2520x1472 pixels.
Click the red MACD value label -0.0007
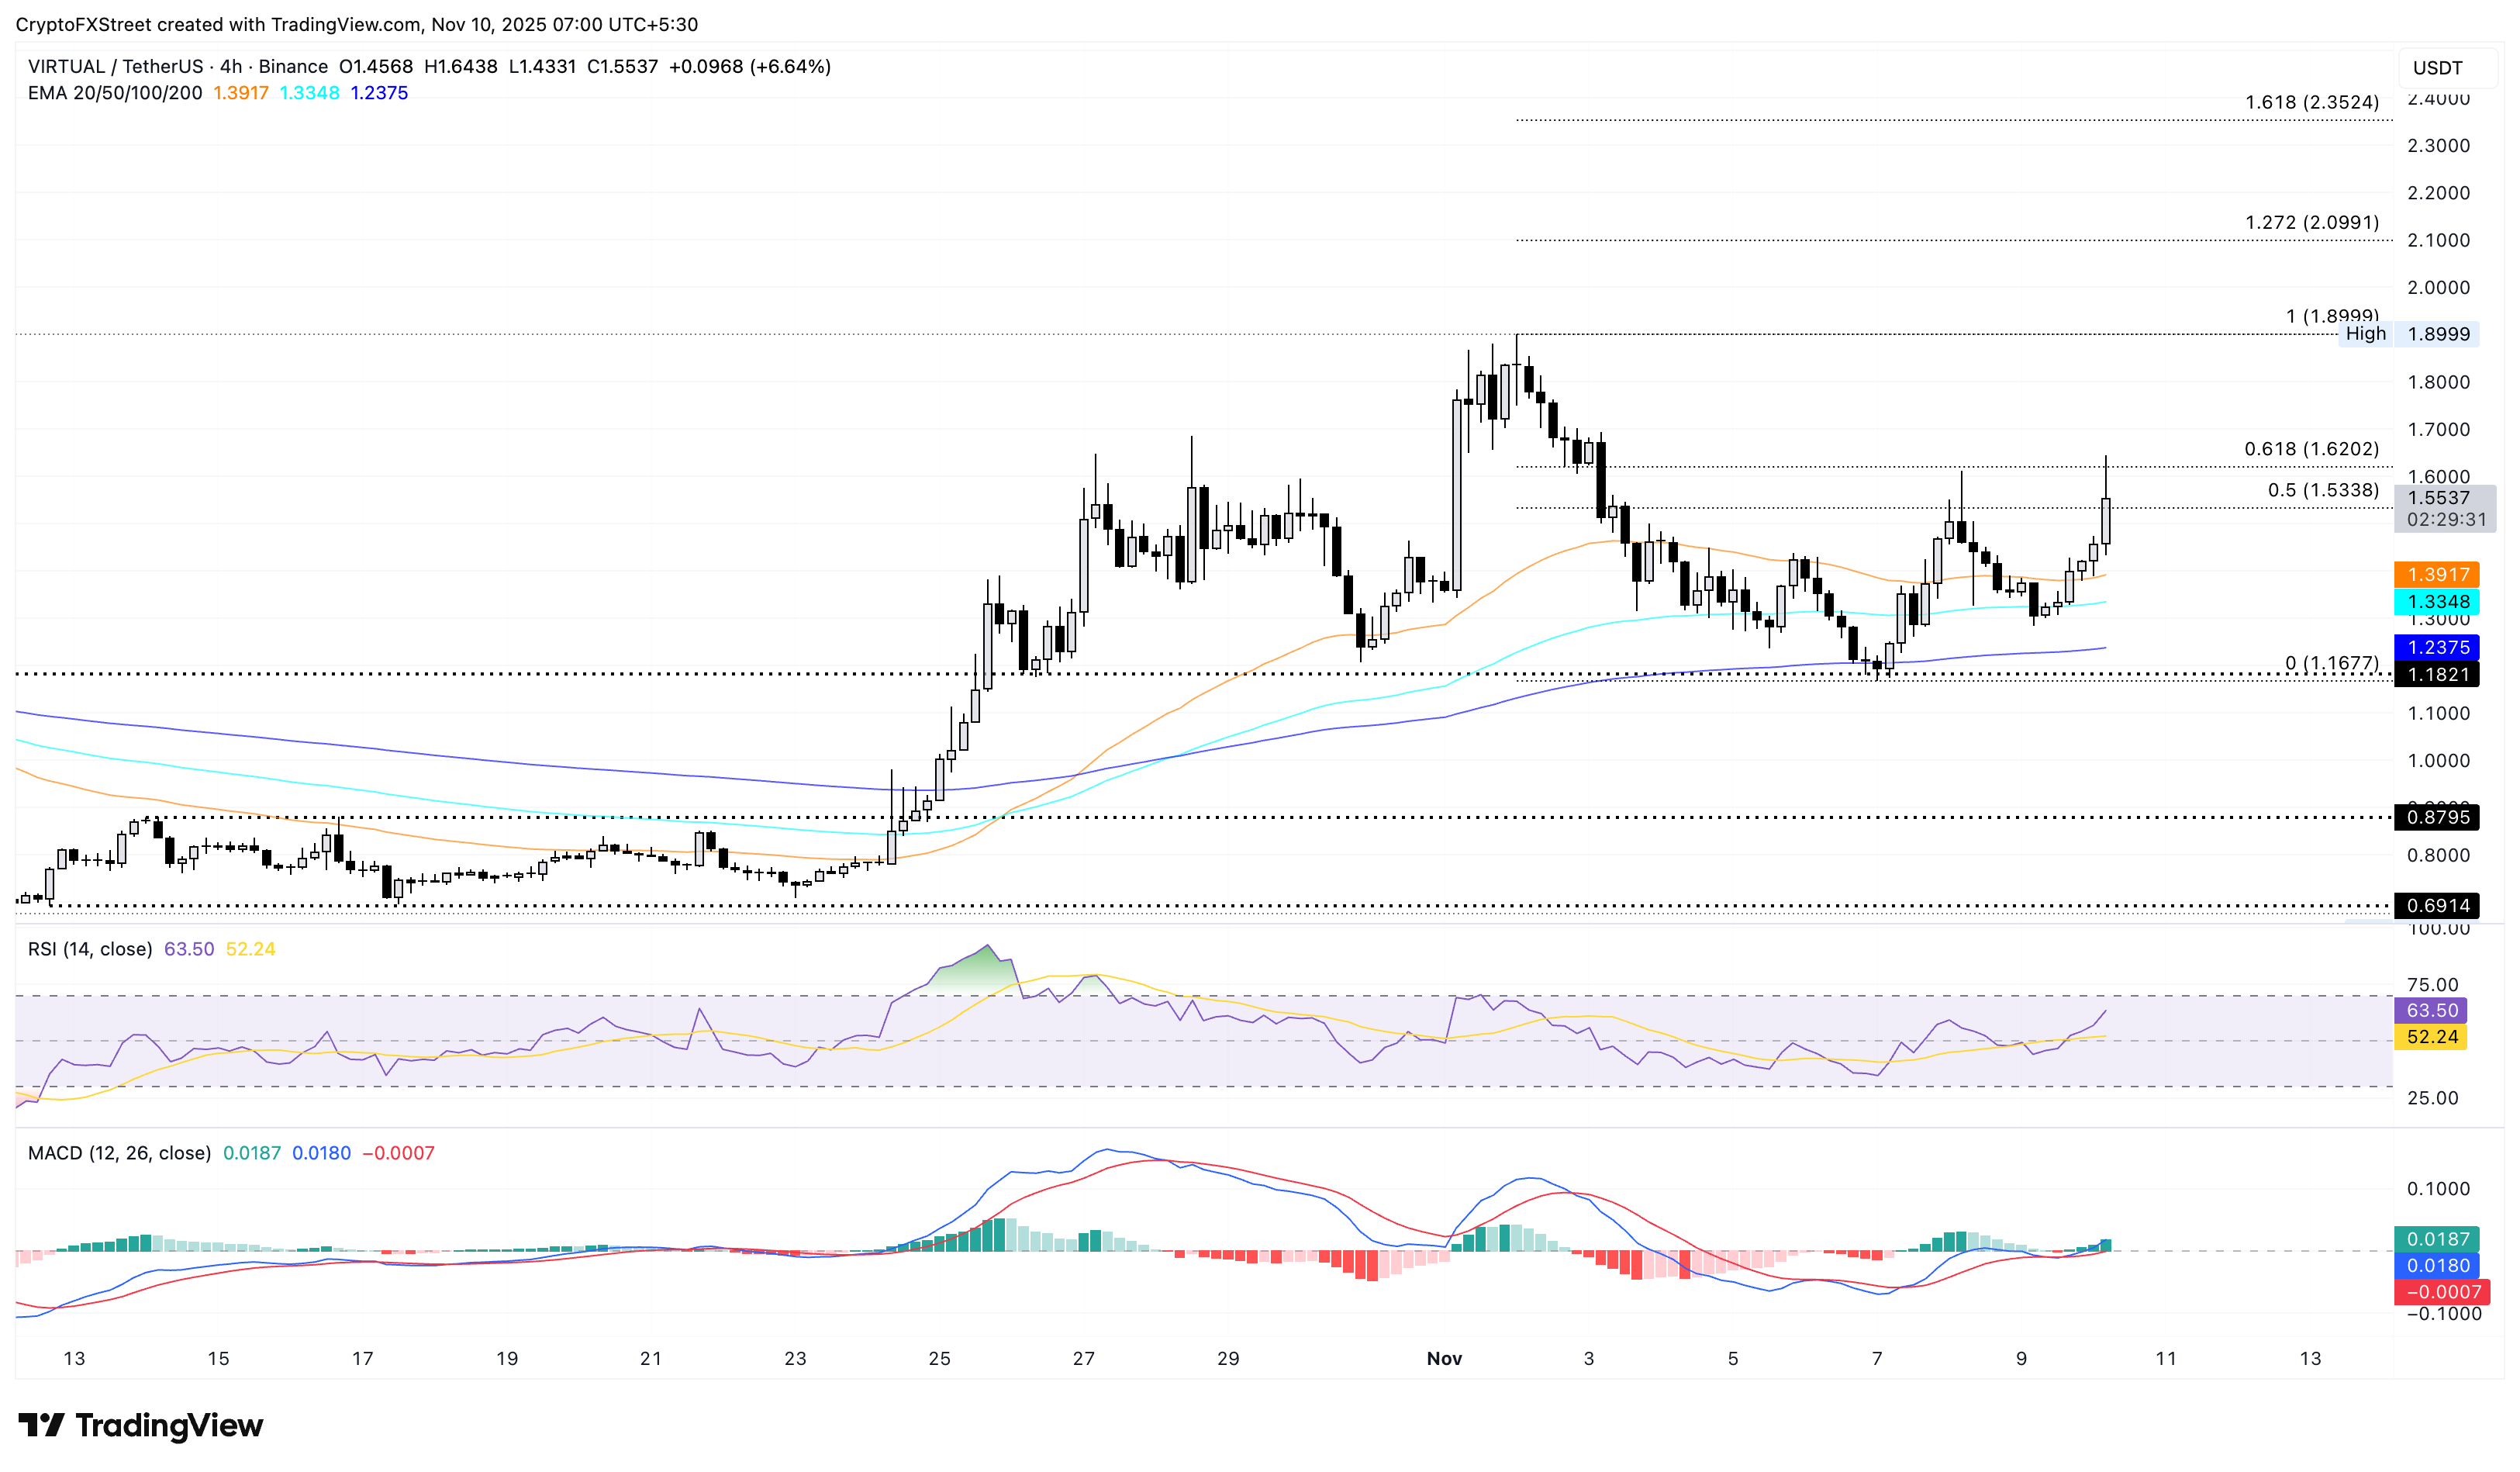click(2444, 1292)
